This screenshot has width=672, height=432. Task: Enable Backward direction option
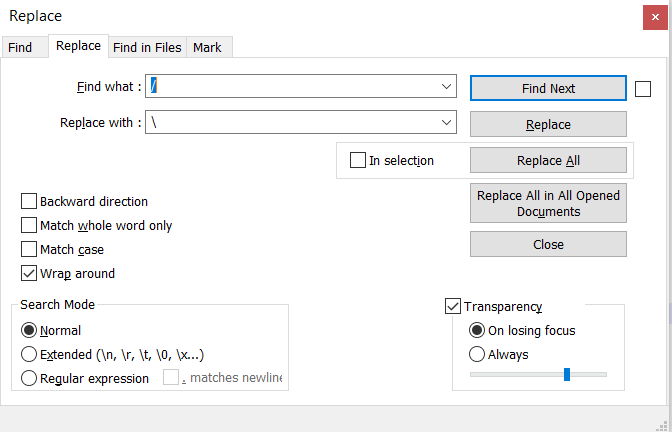click(x=29, y=202)
